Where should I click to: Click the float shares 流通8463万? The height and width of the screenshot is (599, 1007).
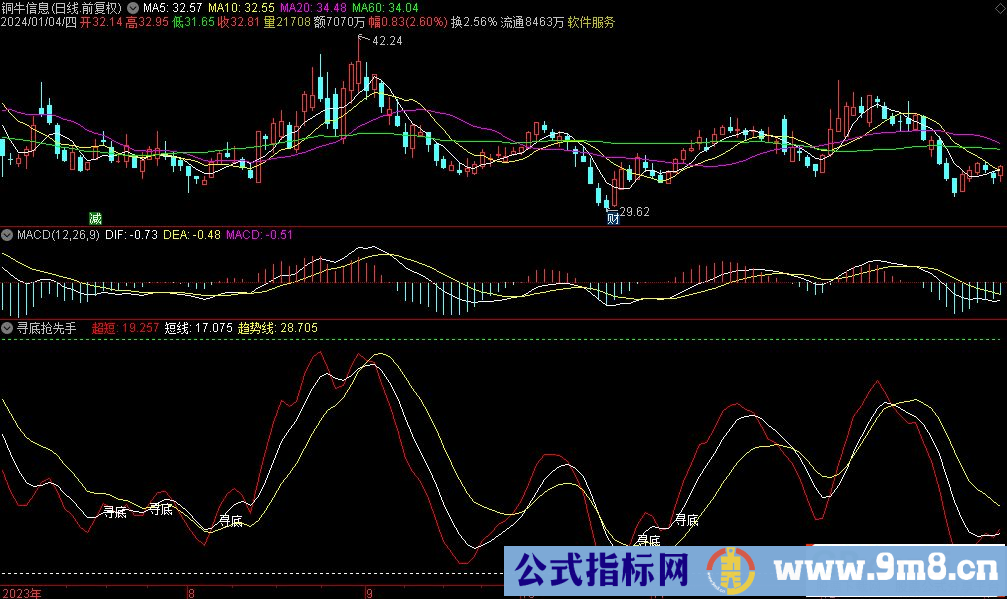click(x=532, y=22)
